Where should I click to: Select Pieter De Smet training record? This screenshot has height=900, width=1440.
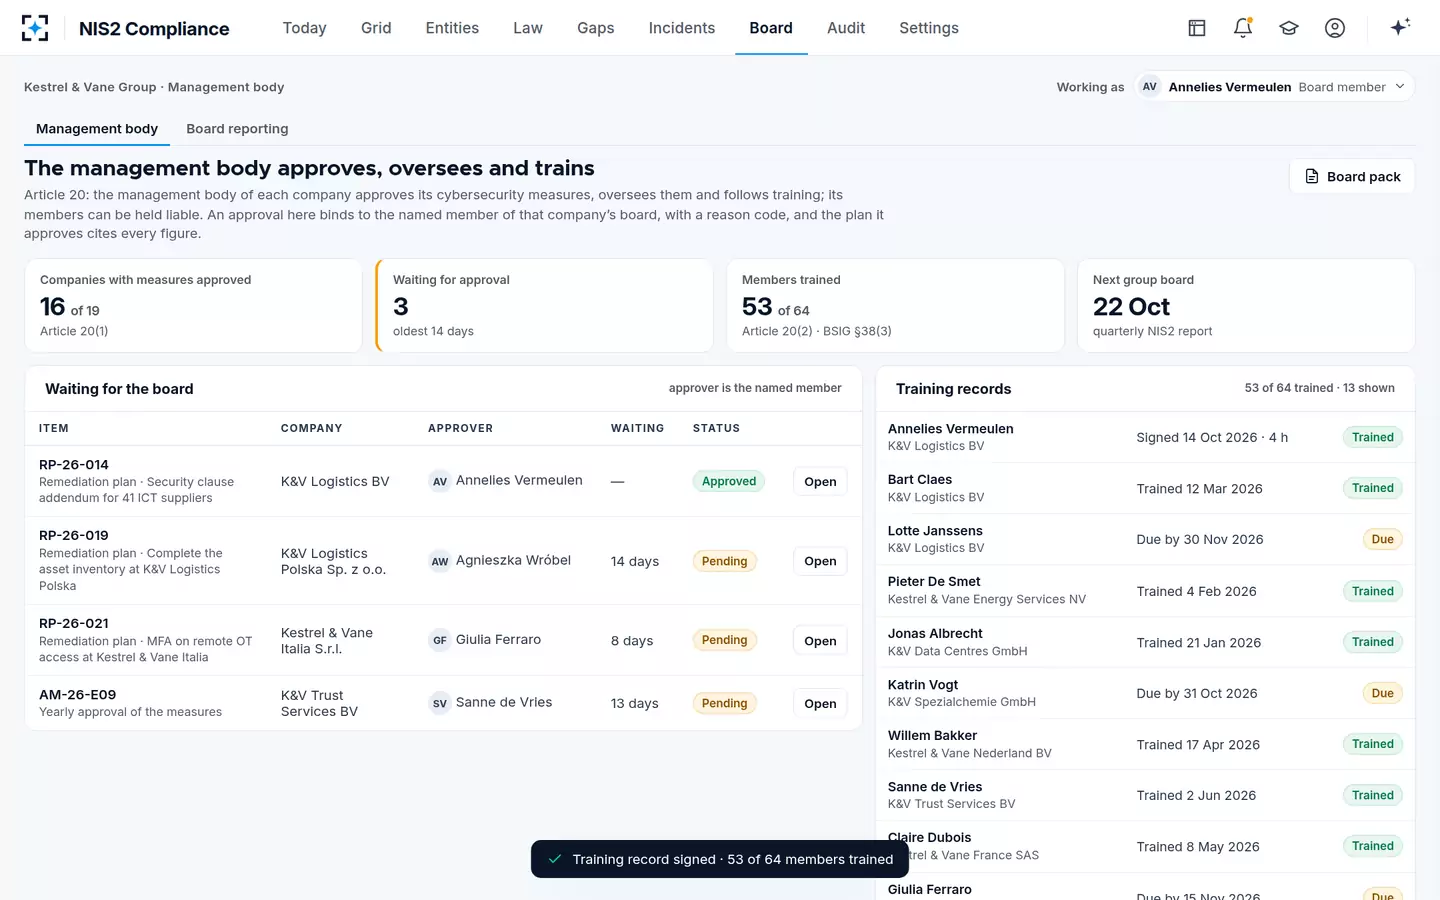pyautogui.click(x=1145, y=590)
